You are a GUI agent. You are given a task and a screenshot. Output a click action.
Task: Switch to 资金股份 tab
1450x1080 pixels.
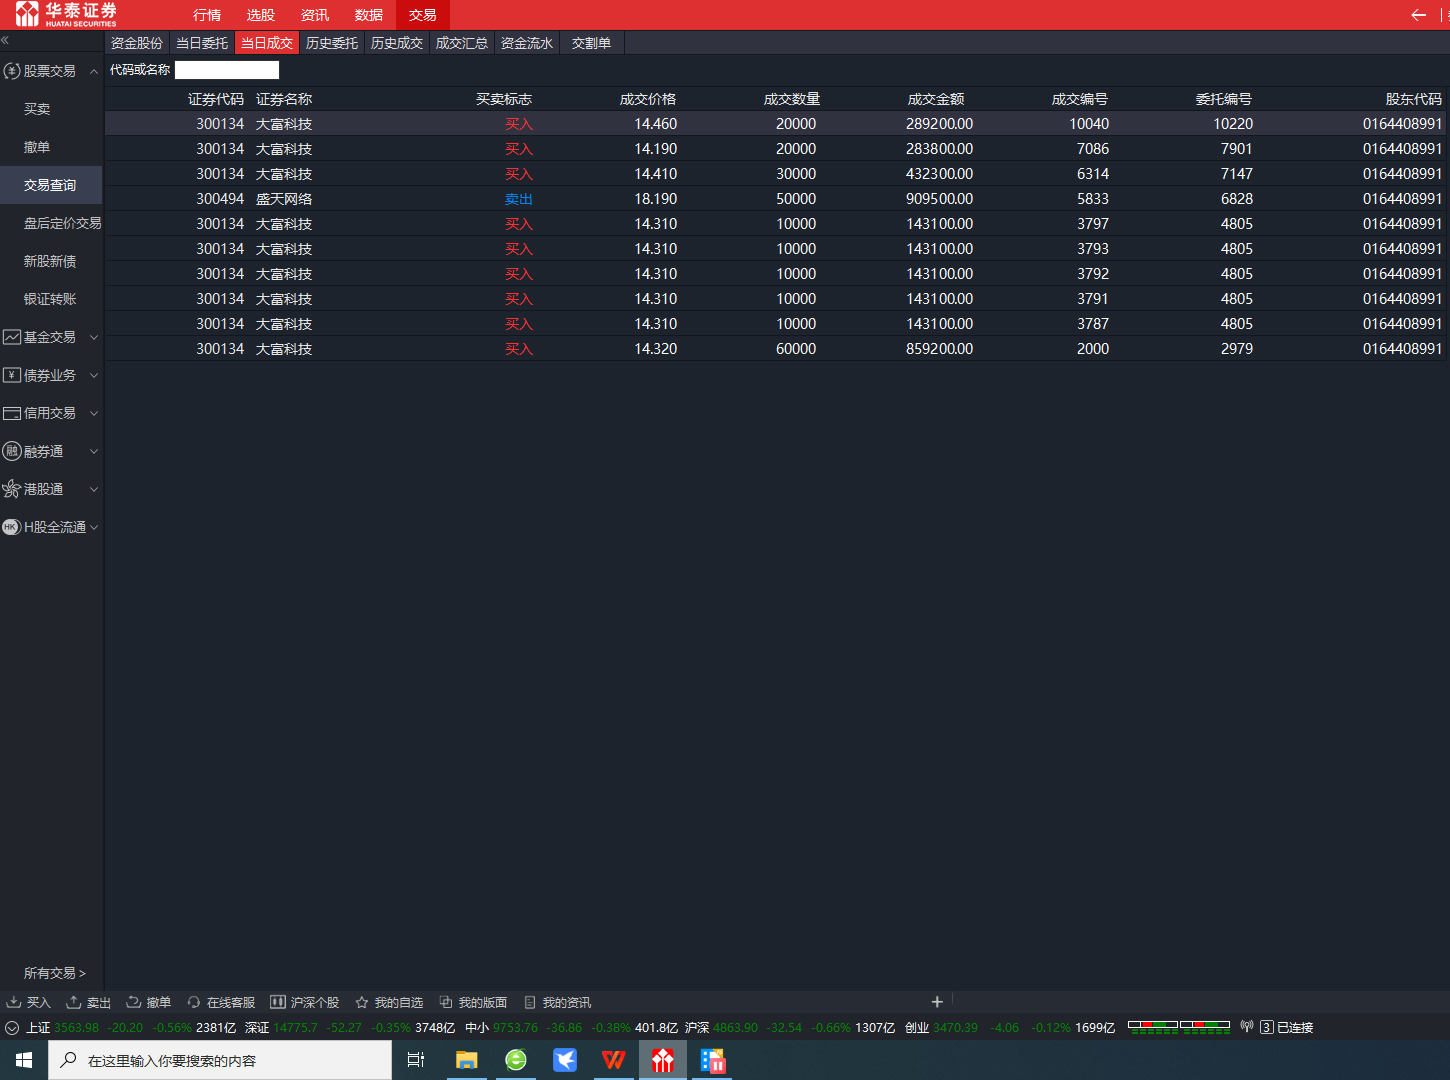coord(137,43)
